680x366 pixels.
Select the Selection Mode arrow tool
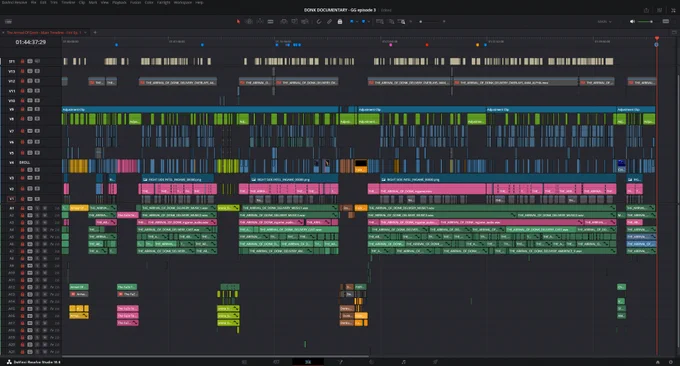click(238, 21)
